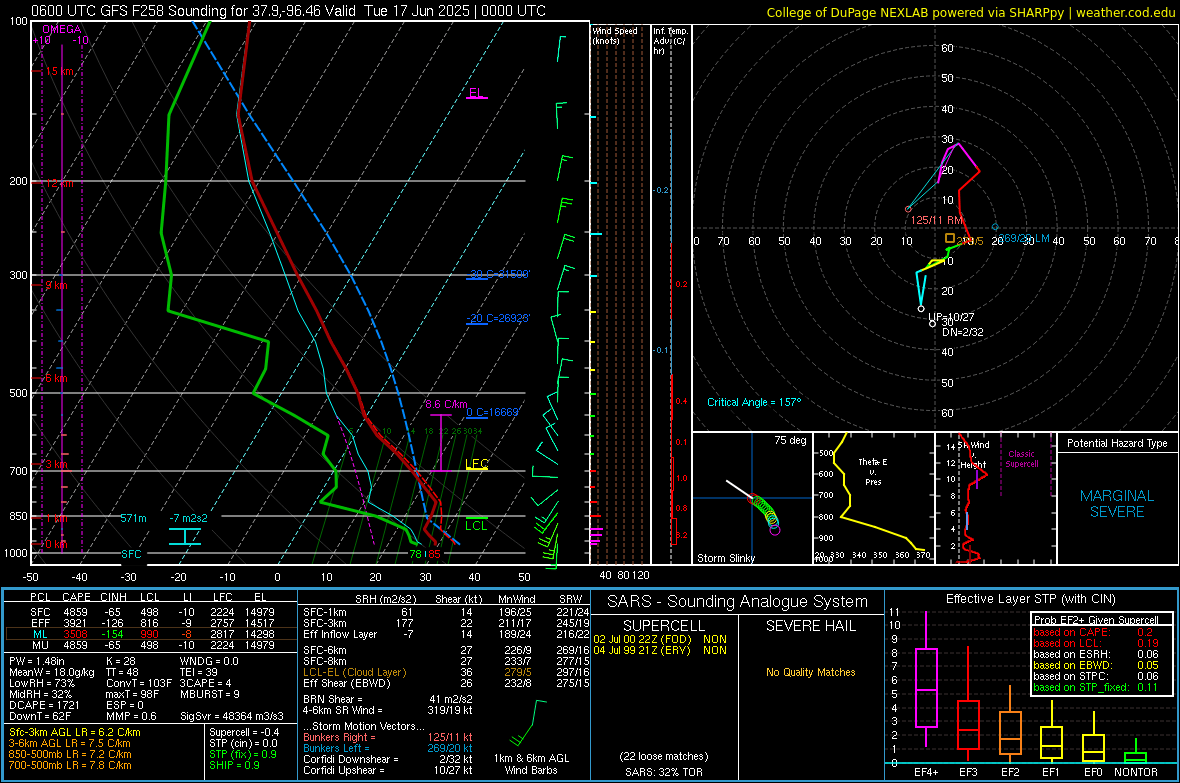
Task: Select the 02 Jul 00 22Z (FOD) analogue
Action: pos(660,639)
